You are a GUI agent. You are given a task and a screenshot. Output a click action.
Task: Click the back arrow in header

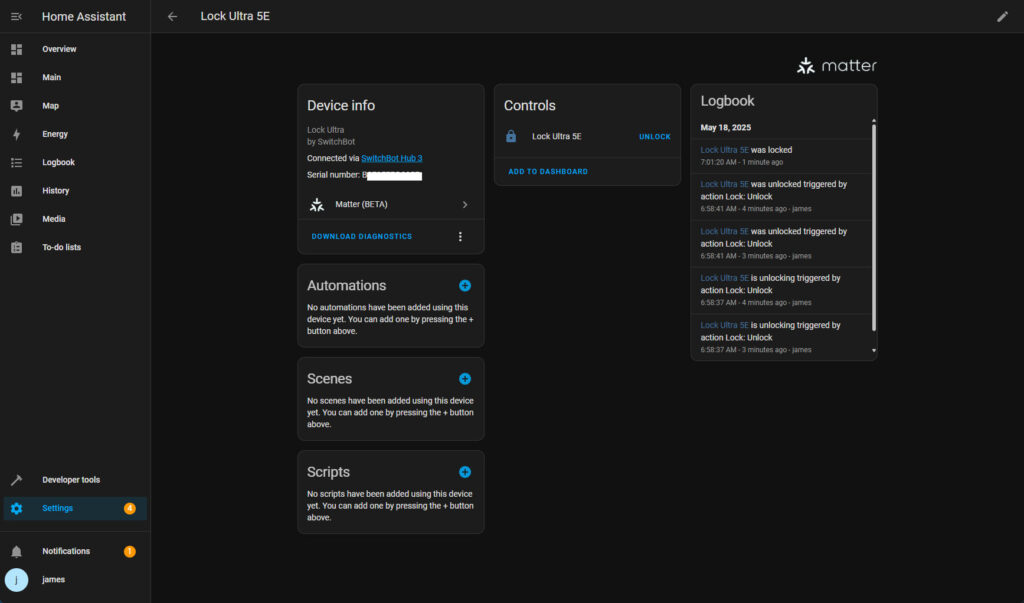[173, 16]
